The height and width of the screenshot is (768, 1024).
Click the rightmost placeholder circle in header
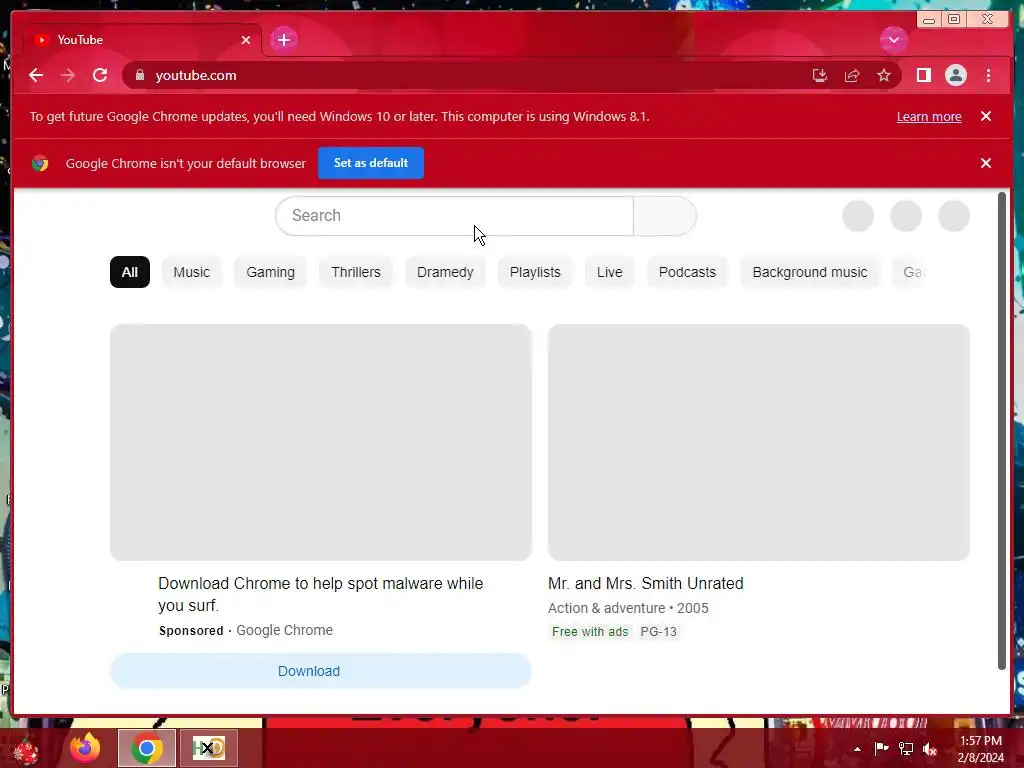tap(953, 216)
